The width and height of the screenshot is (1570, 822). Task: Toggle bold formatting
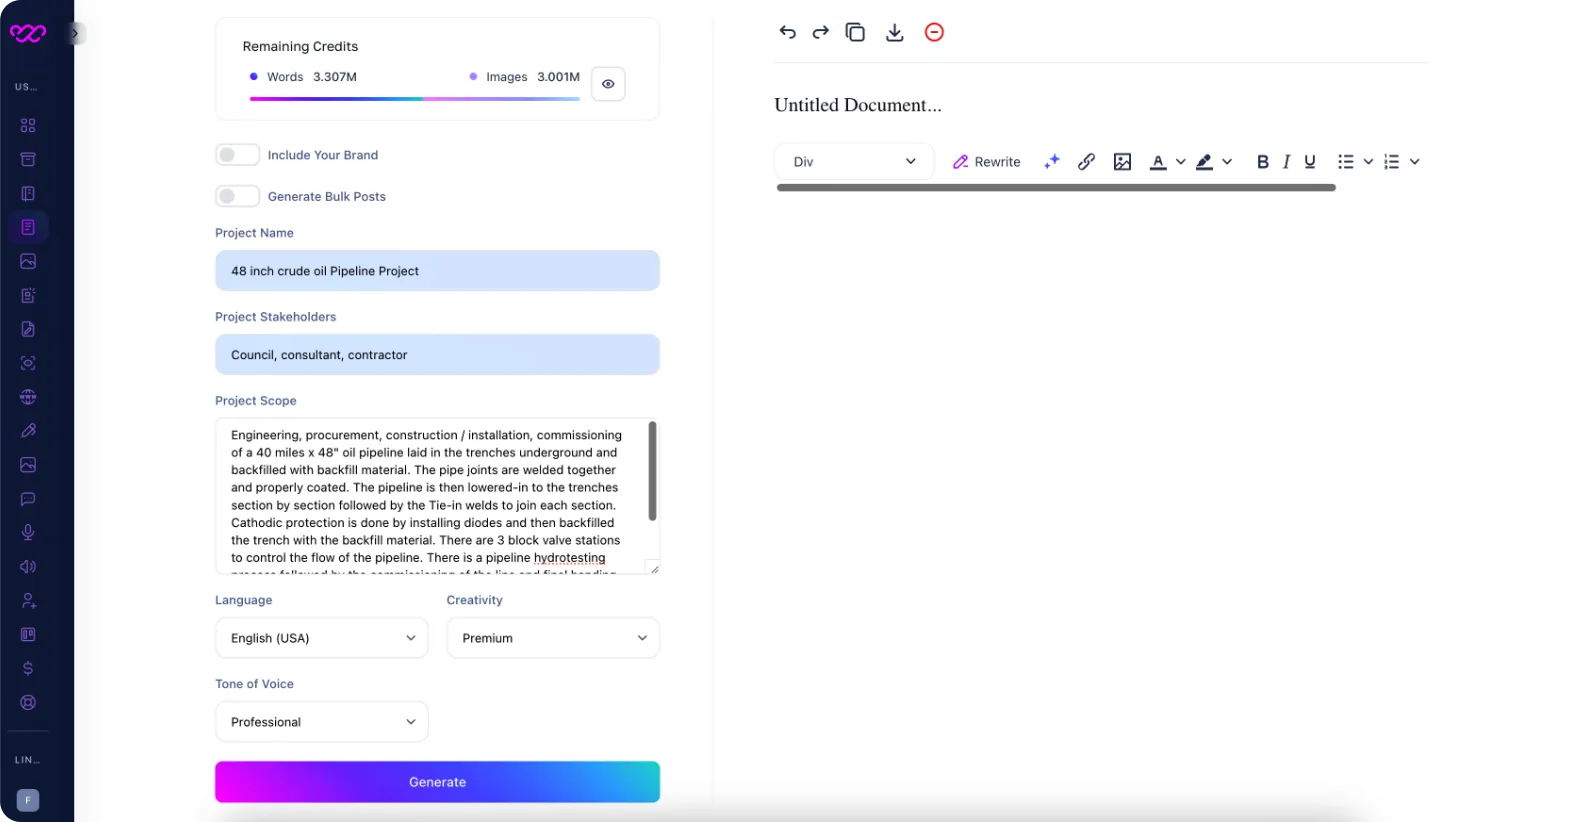1263,161
